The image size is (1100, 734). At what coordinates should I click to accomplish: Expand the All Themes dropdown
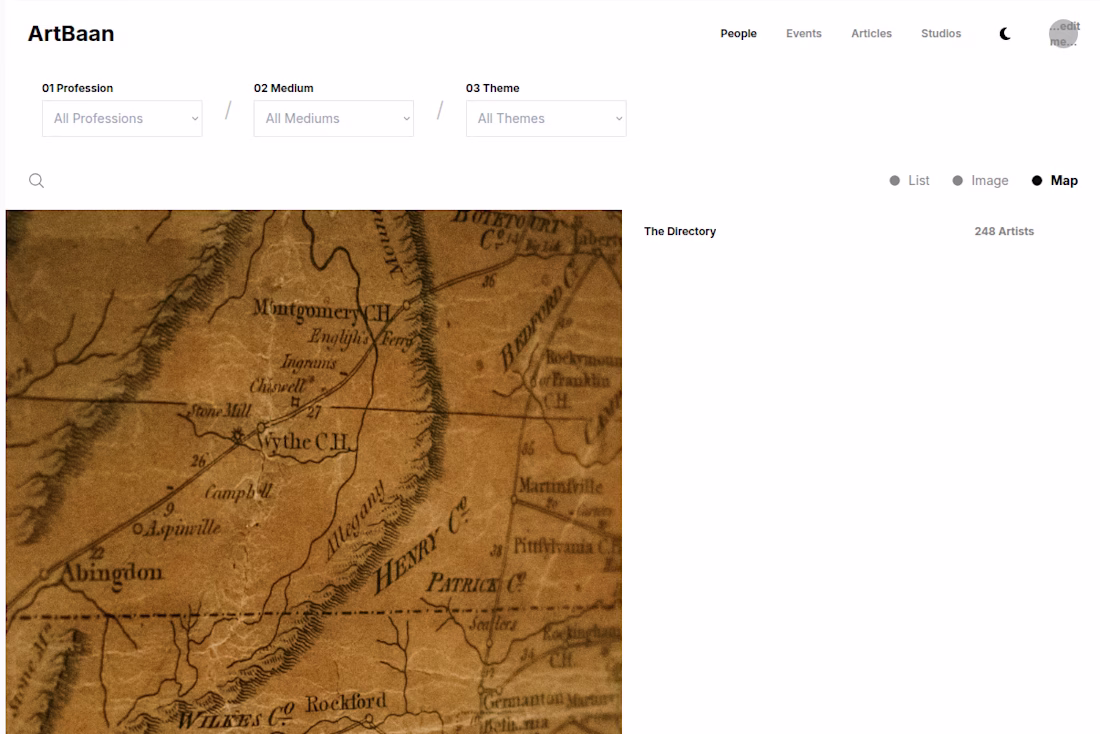point(546,119)
